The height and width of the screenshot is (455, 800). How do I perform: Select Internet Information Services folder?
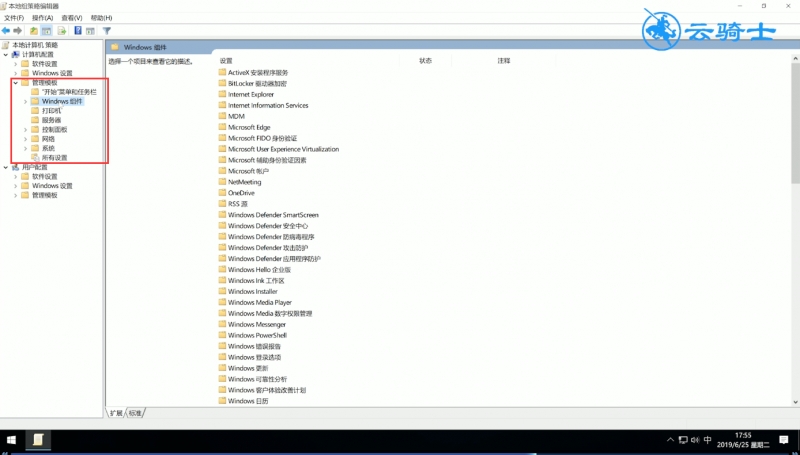coord(268,105)
